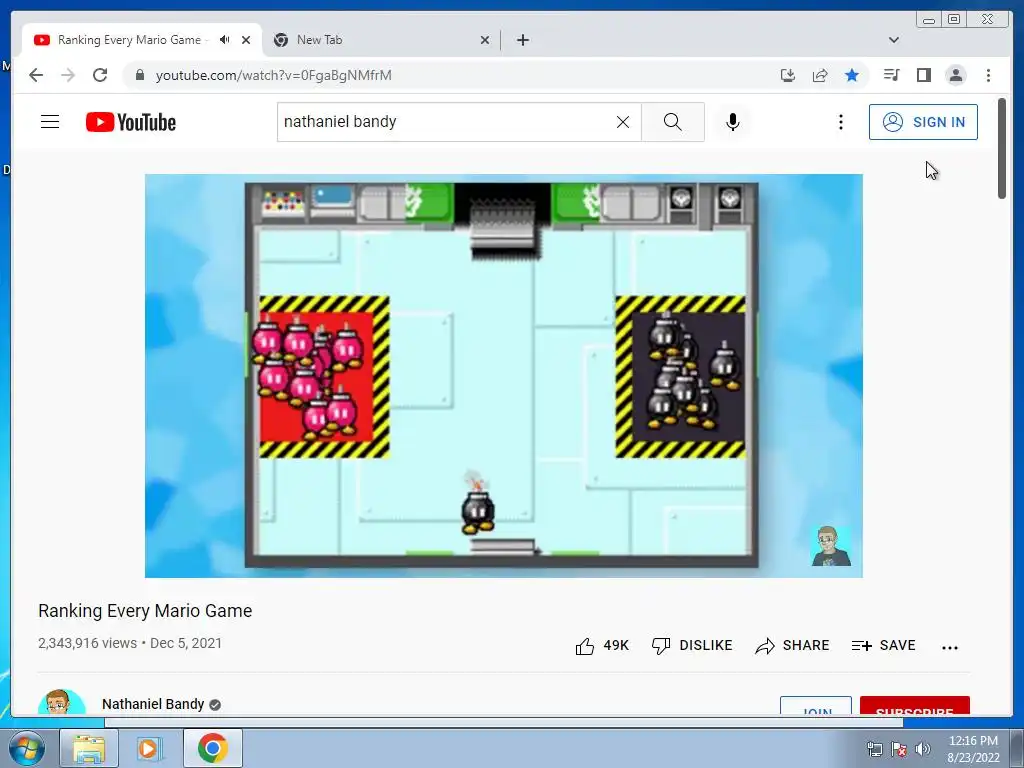Switch to the New Tab tab
Viewport: 1024px width, 768px height.
coord(319,40)
